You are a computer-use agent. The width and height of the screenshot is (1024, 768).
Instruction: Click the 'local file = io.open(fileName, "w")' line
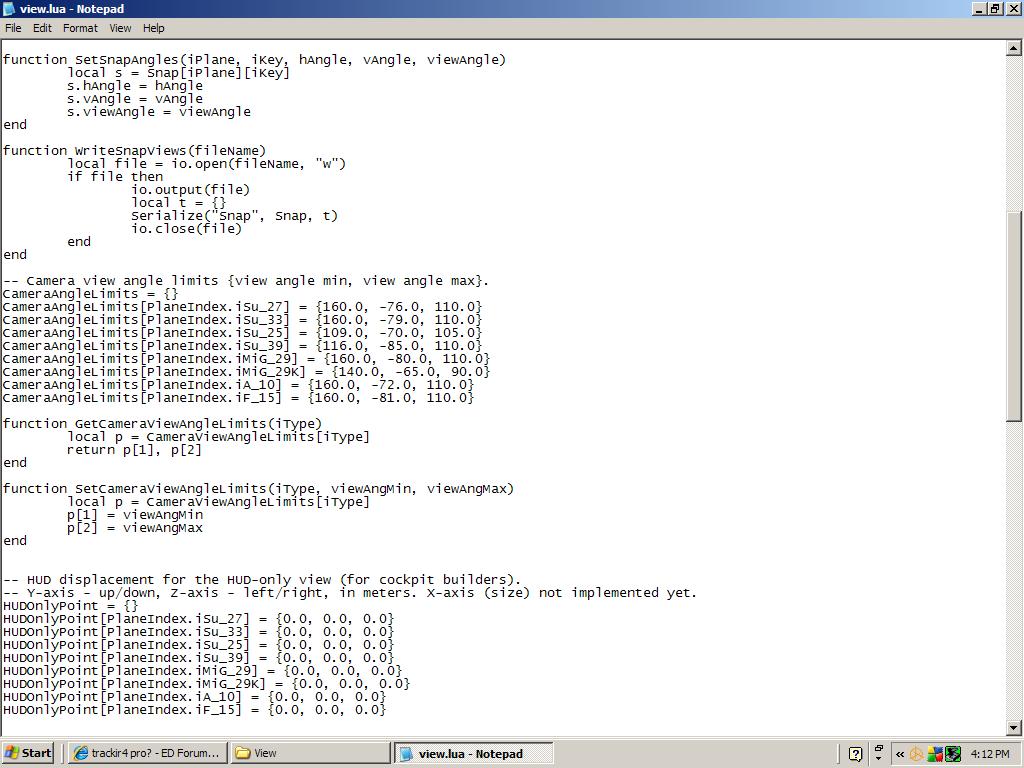click(x=206, y=164)
